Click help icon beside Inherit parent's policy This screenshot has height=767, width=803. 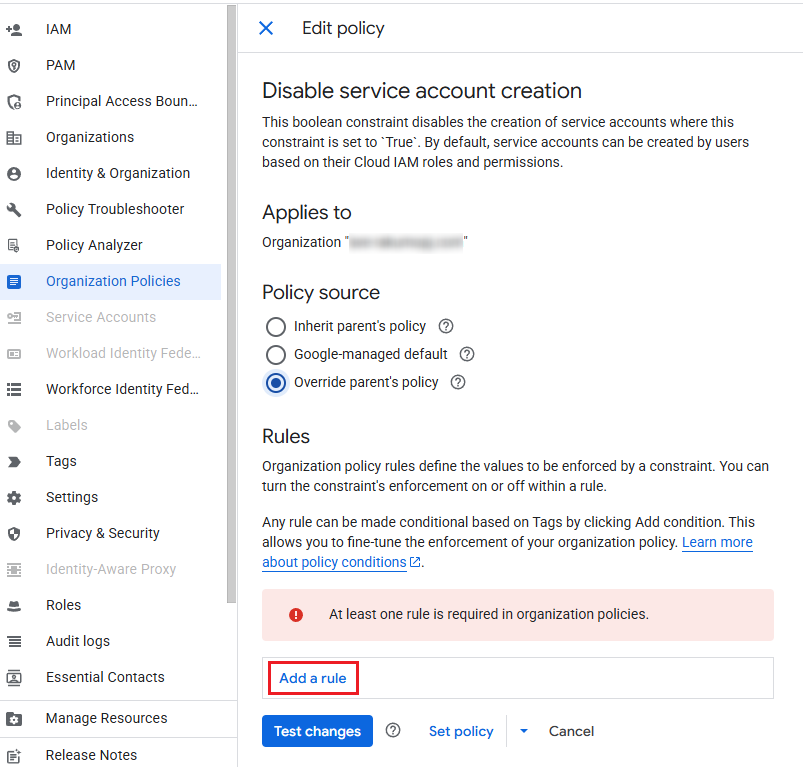coord(446,326)
